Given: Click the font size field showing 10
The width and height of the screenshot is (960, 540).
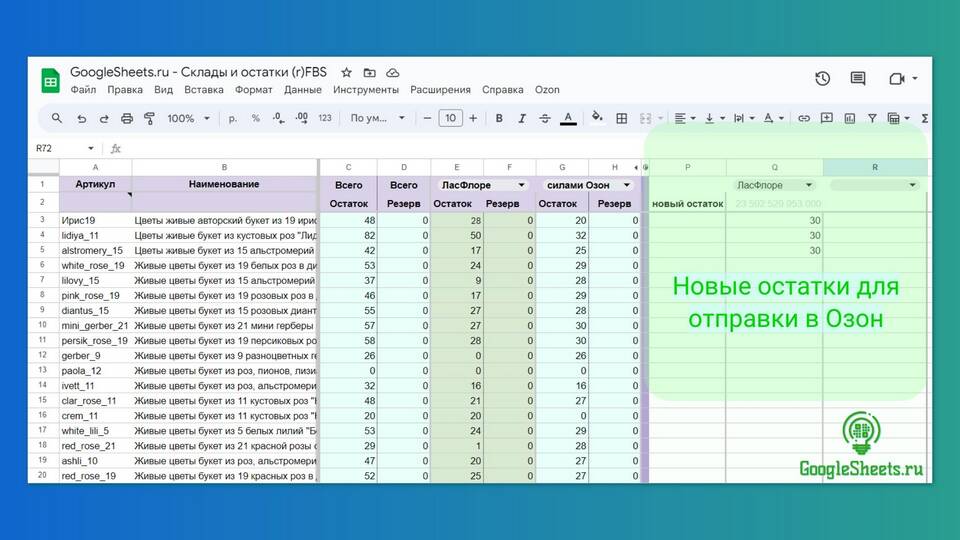Looking at the screenshot, I should click(x=450, y=118).
